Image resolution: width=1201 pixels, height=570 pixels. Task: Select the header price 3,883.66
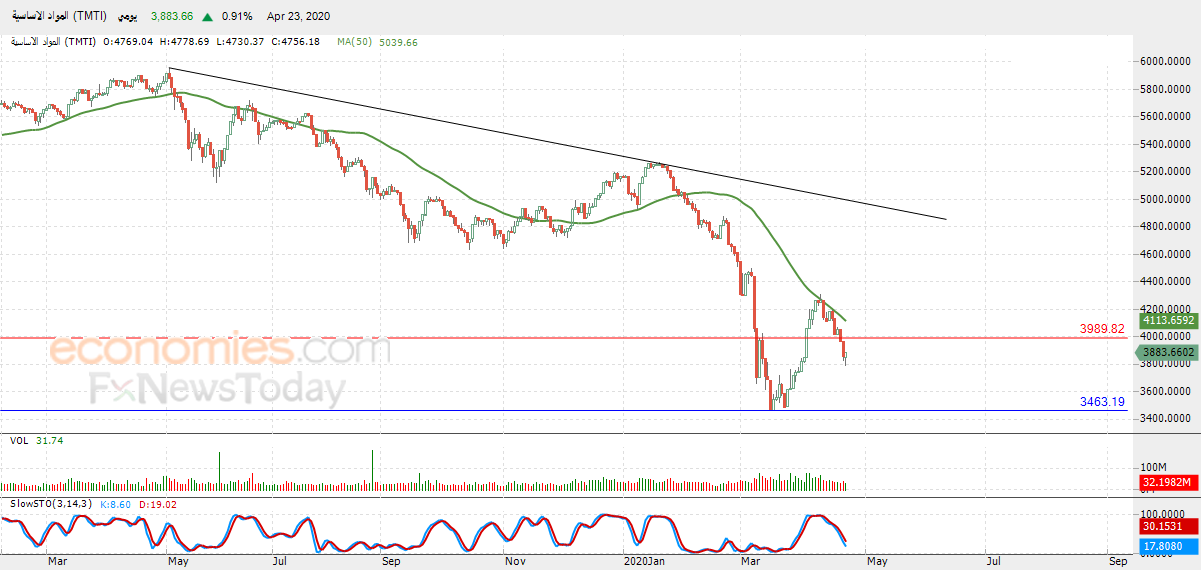click(173, 17)
